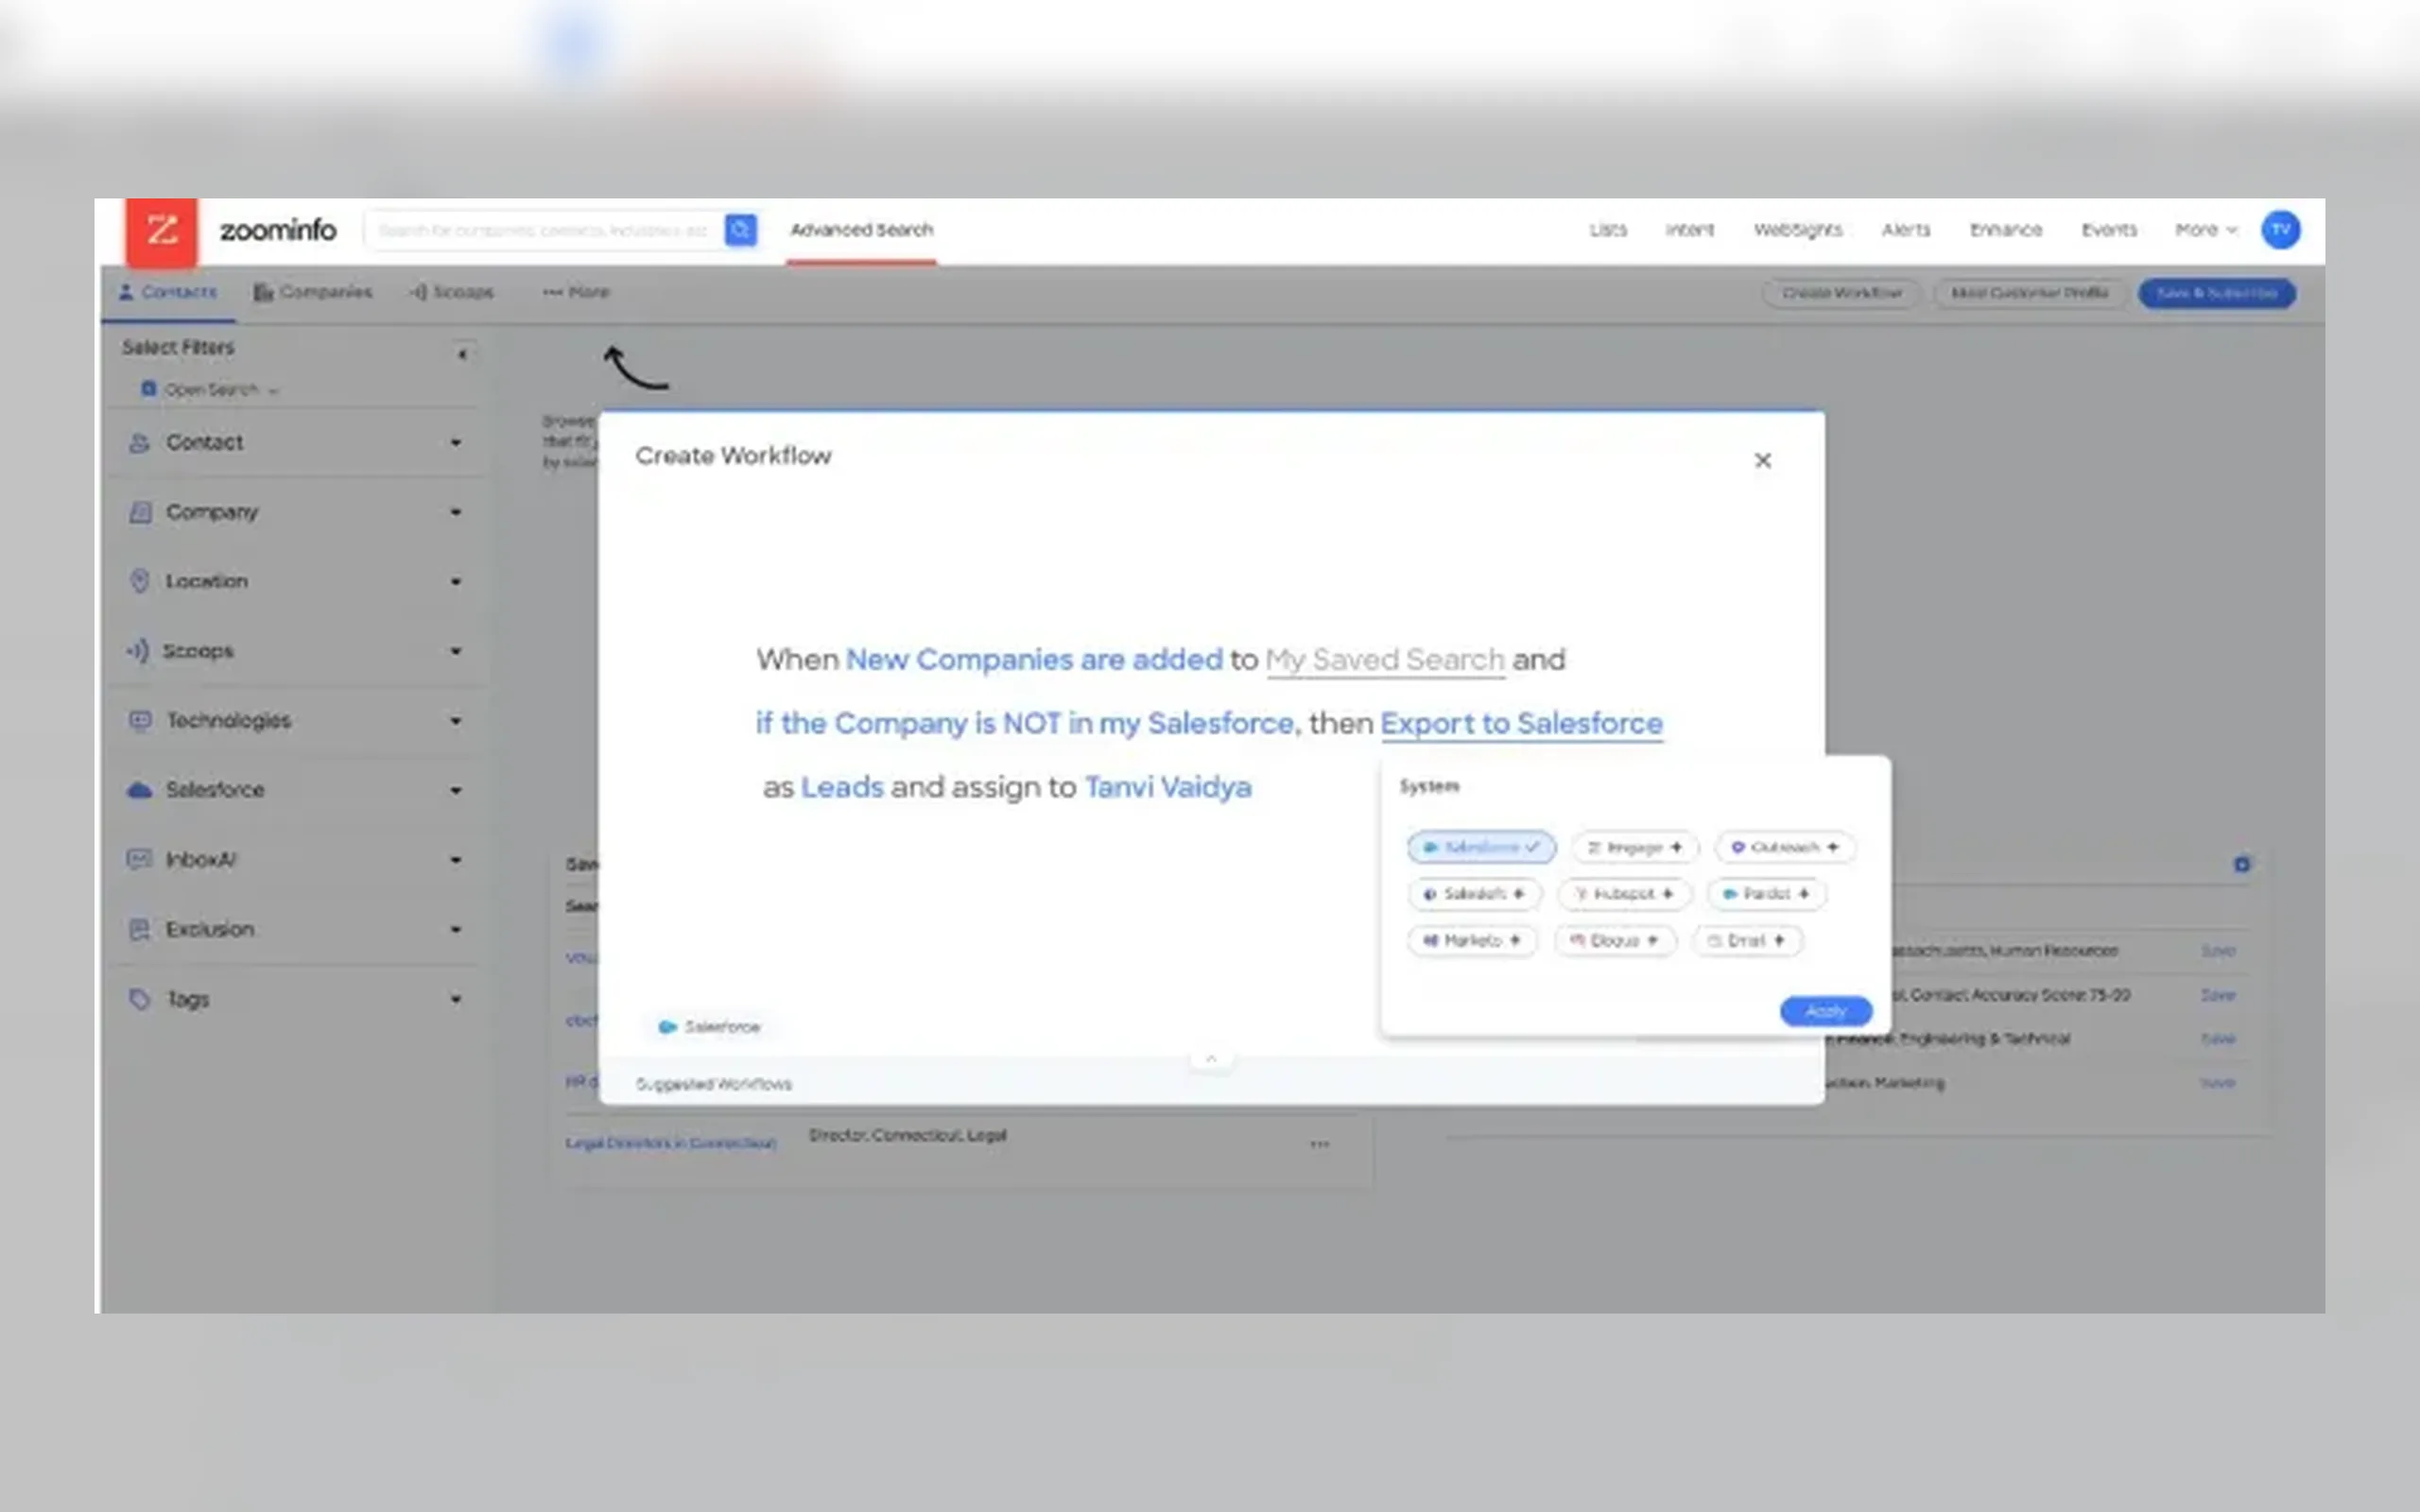This screenshot has width=2420, height=1512.
Task: Open Enhance in top navigation
Action: click(2005, 230)
